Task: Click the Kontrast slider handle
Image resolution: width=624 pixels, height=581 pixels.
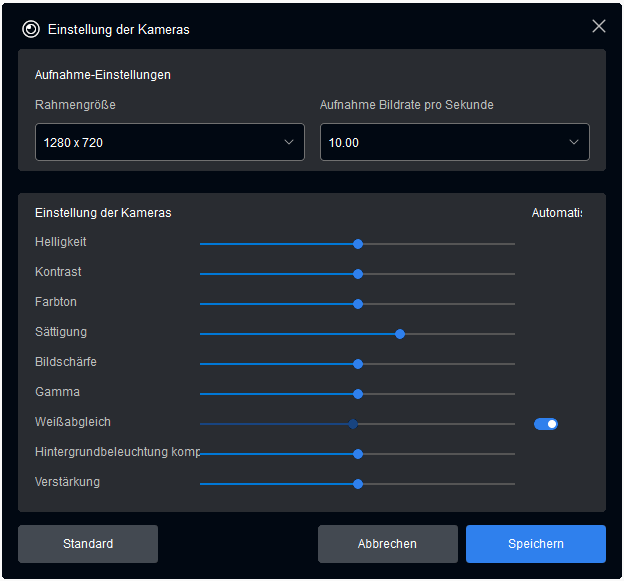Action: [x=358, y=274]
